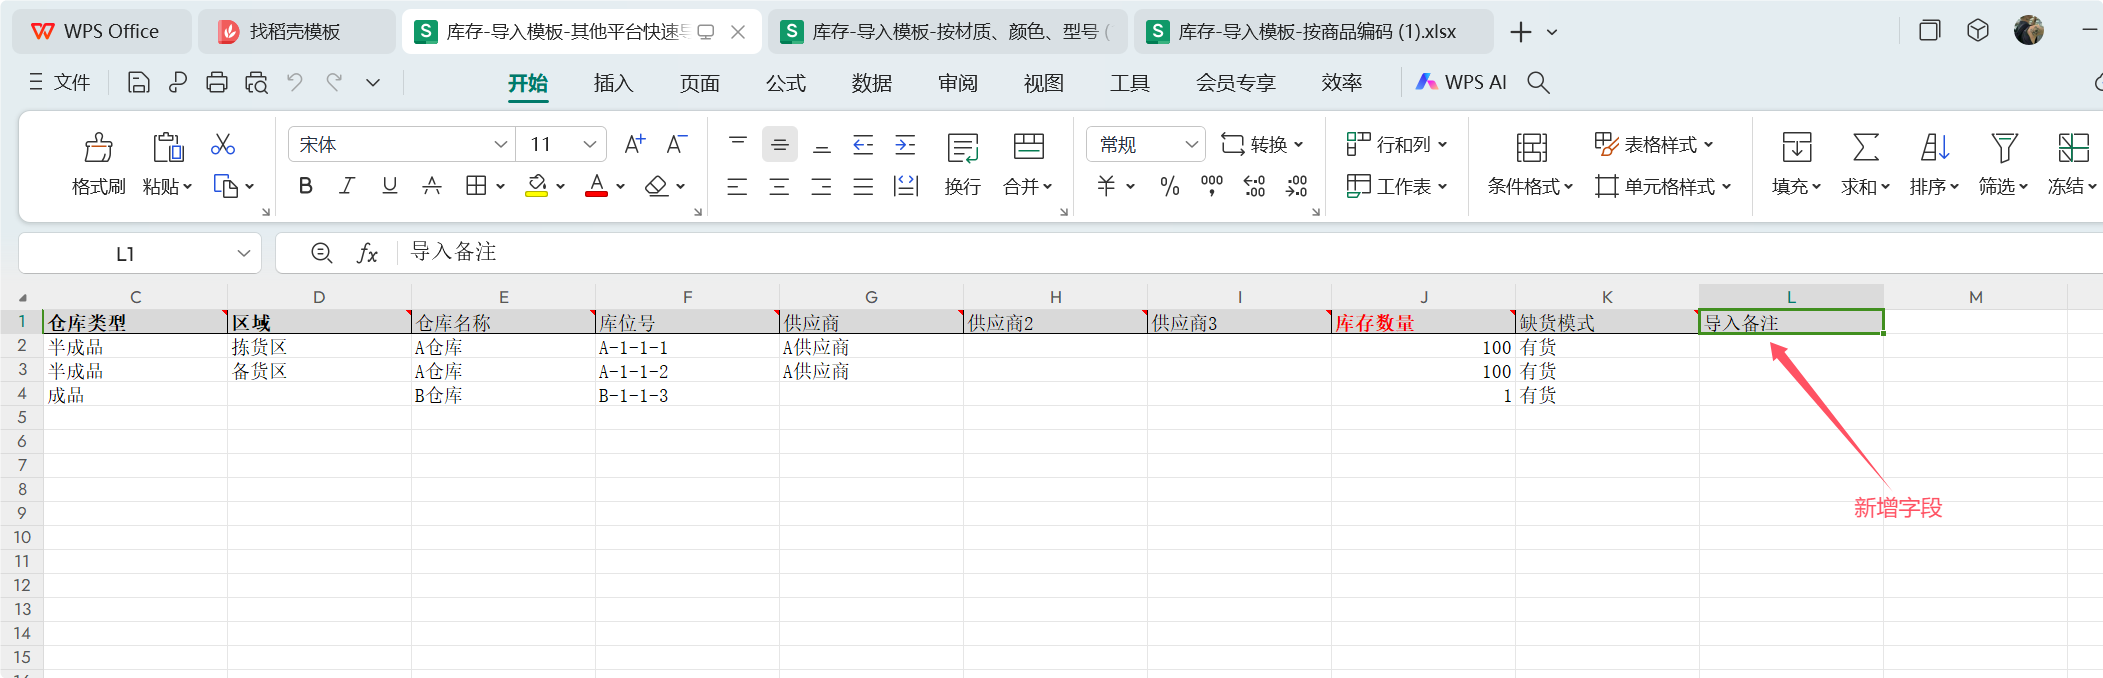Click the Merge cells (合并) icon
The image size is (2103, 678).
[x=1029, y=148]
